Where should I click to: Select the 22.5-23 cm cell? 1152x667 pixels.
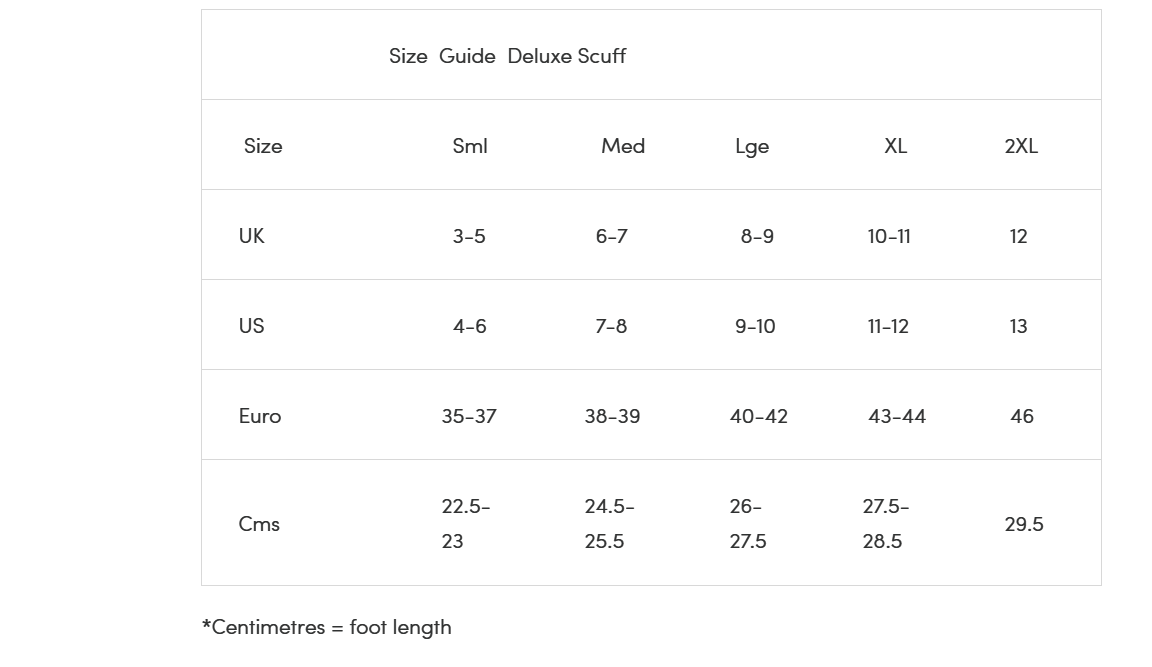(466, 524)
